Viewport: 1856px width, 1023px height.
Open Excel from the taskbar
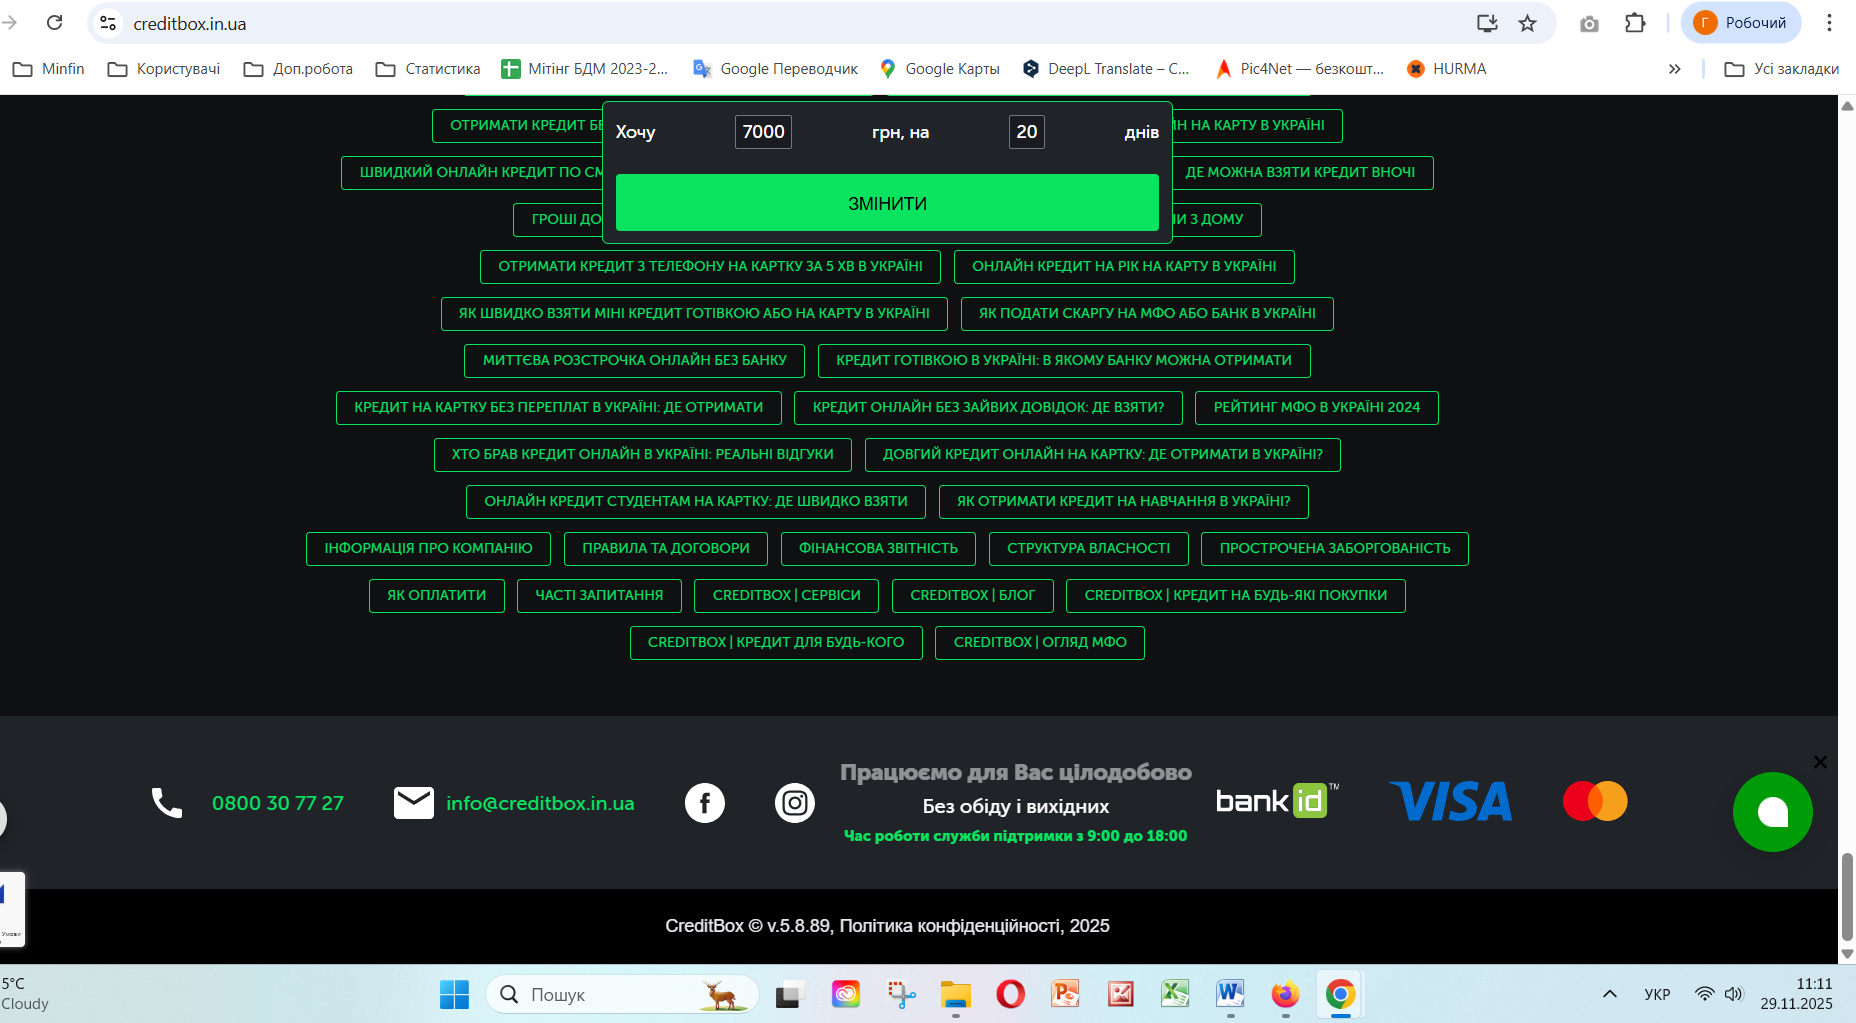[1175, 995]
